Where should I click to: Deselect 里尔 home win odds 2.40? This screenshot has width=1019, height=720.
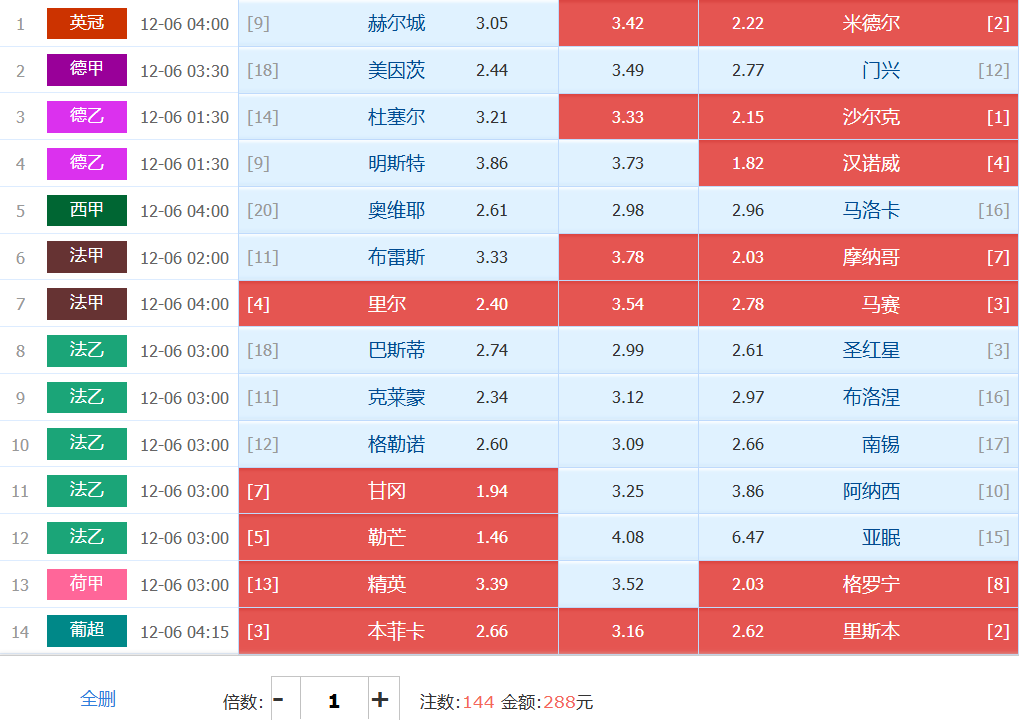(398, 304)
